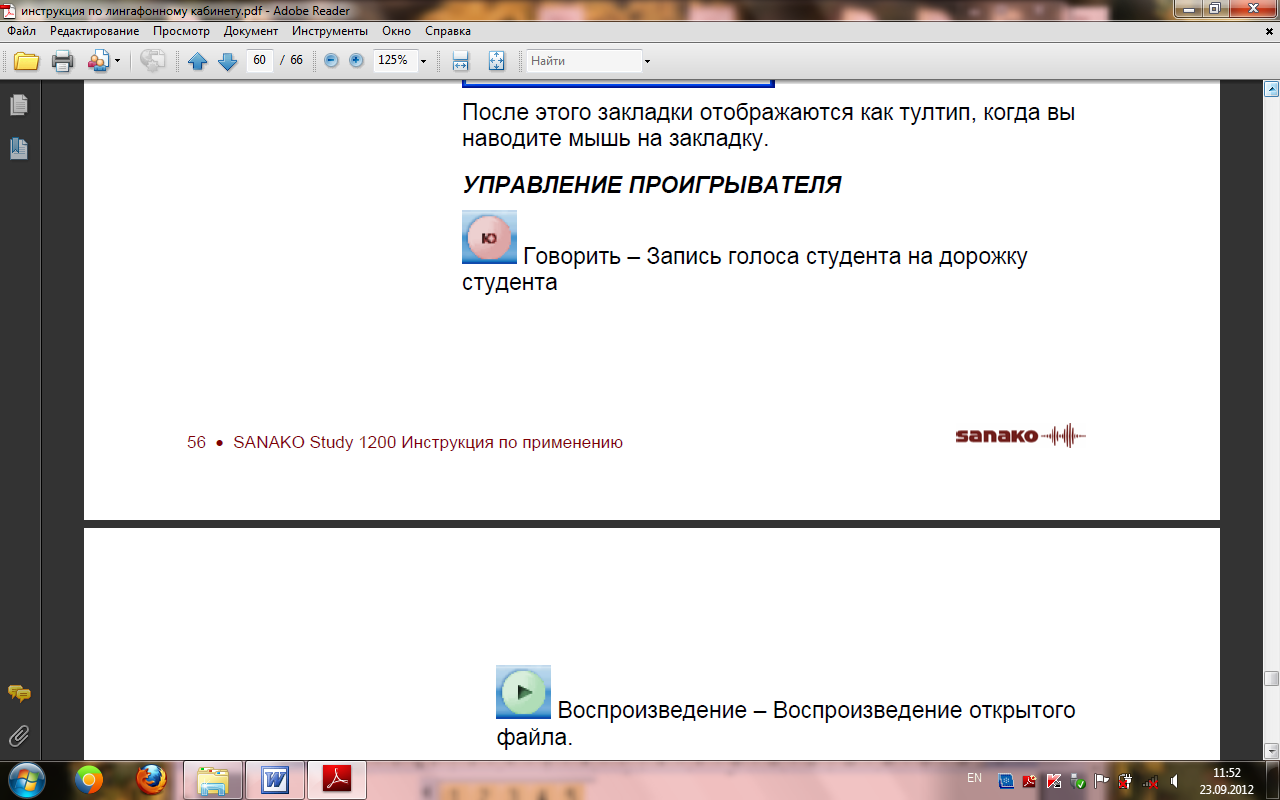1280x800 pixels.
Task: Open the Документ menu
Action: click(x=251, y=31)
